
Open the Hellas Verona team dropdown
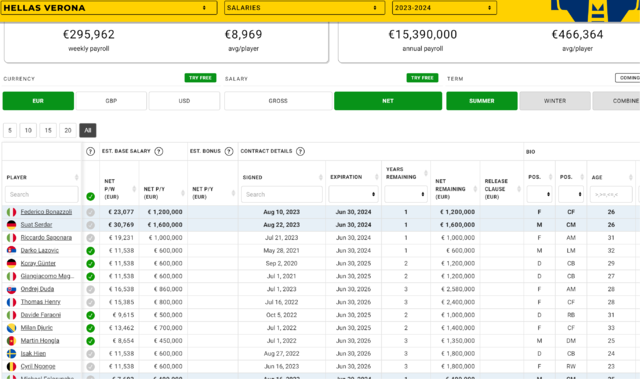(x=109, y=8)
